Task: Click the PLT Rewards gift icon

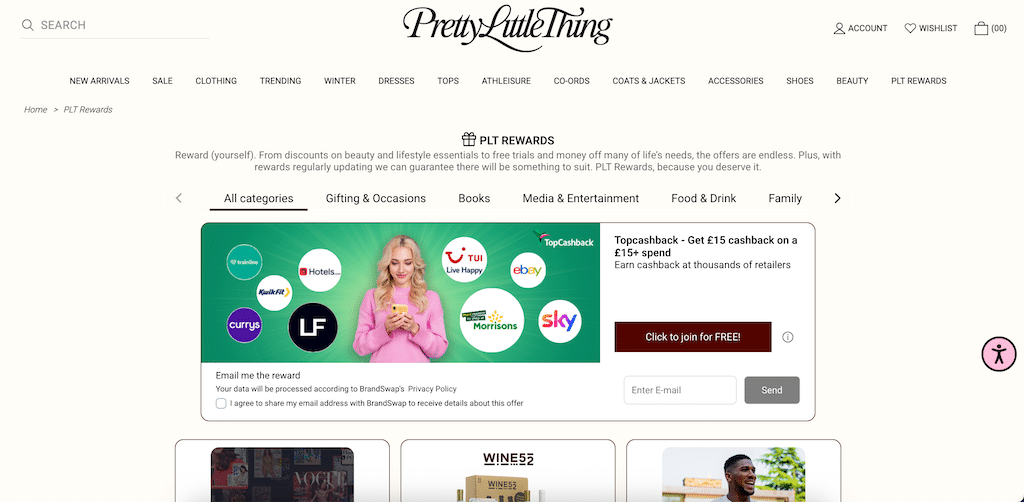Action: click(469, 139)
